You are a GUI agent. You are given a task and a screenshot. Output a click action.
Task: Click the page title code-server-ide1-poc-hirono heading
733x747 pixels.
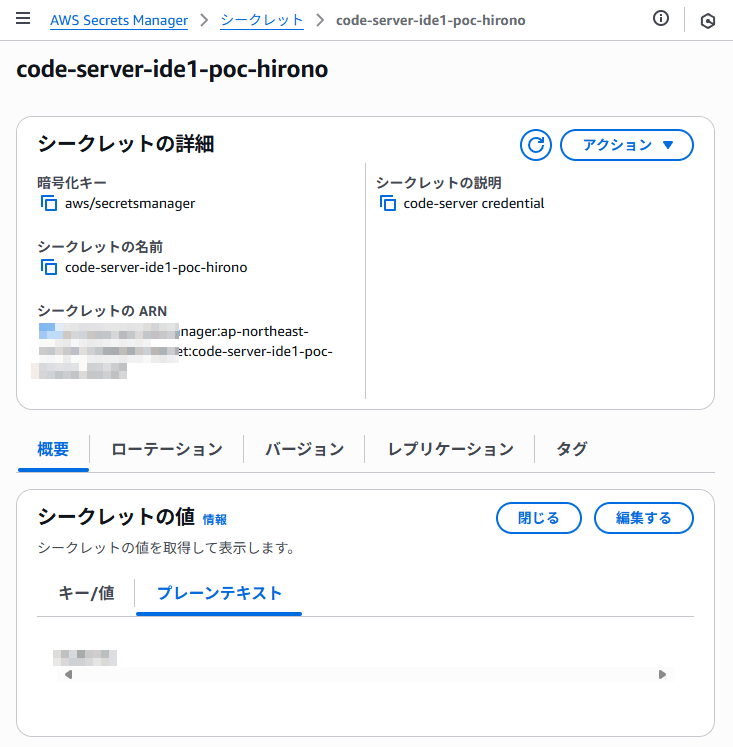172,69
